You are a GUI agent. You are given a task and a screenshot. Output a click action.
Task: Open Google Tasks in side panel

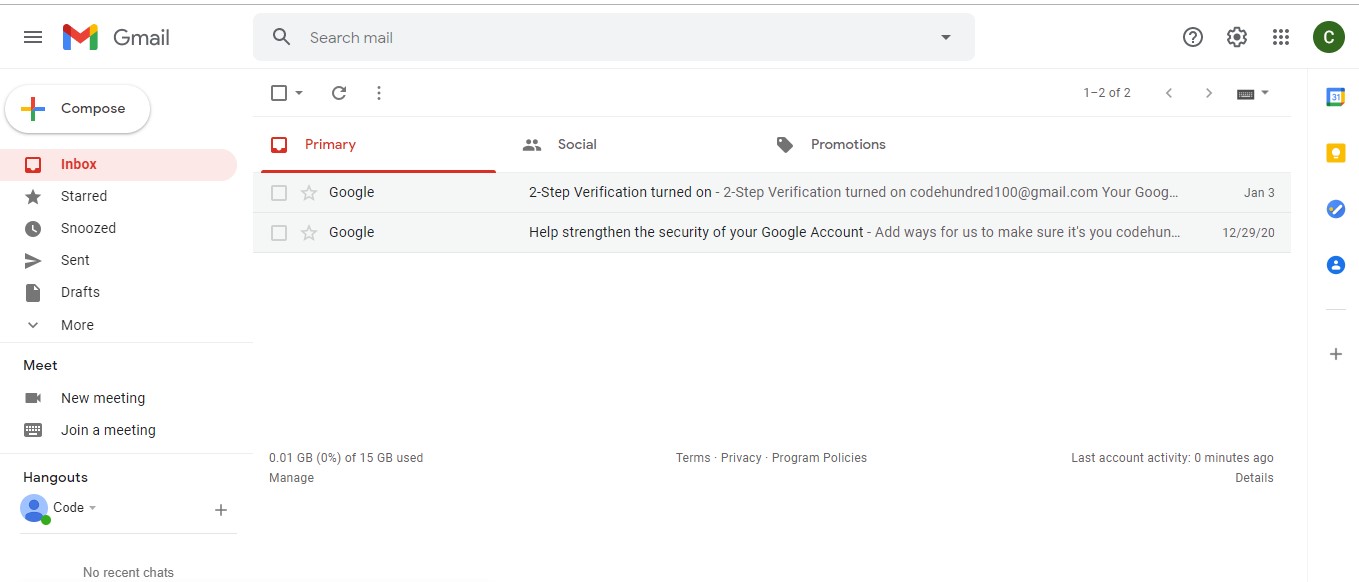1335,209
